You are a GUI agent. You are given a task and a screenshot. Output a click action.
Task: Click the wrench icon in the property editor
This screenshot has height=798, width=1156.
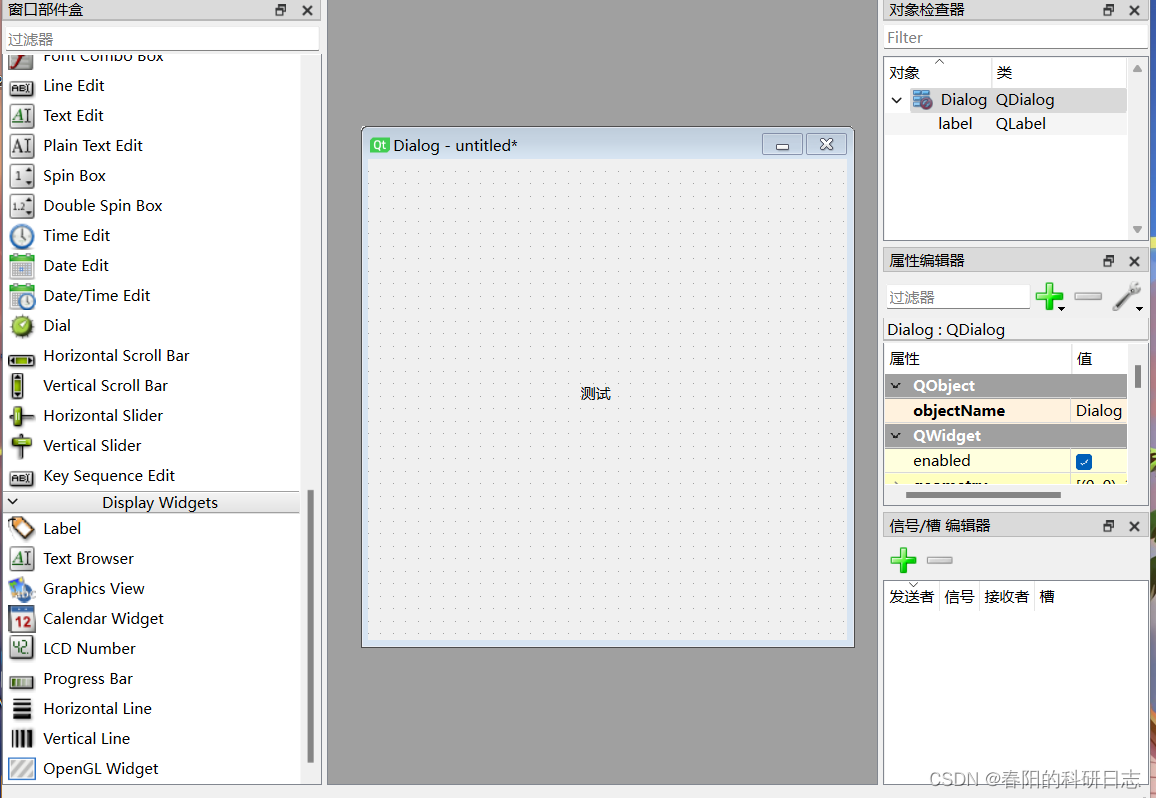pyautogui.click(x=1128, y=296)
